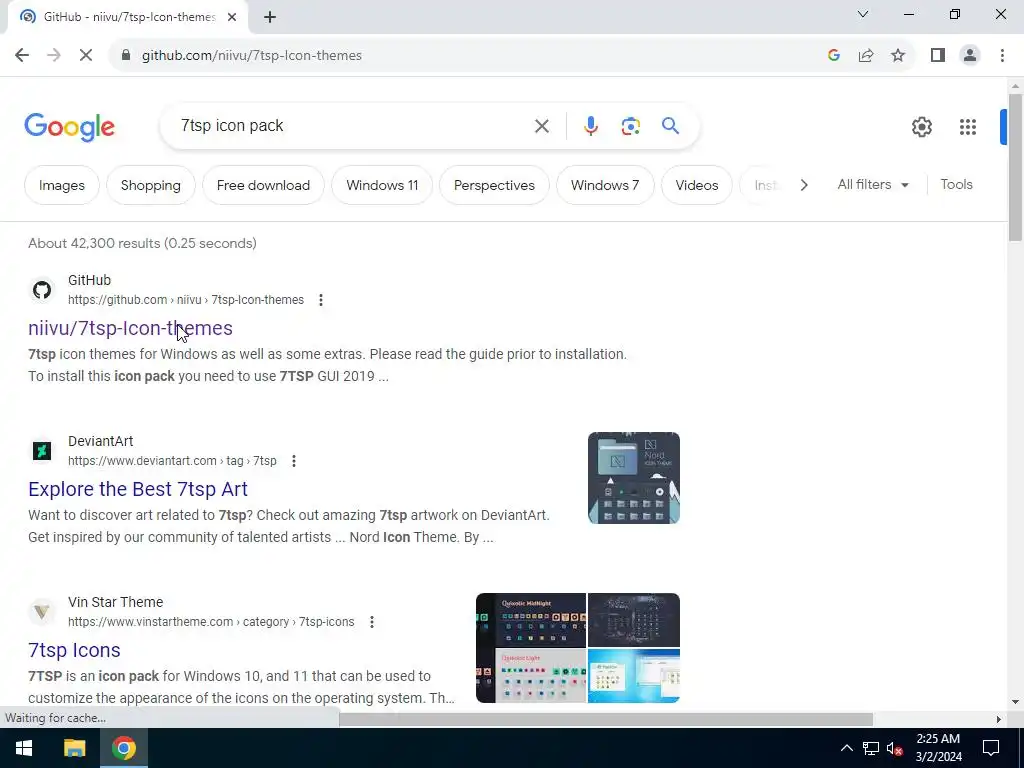Close the GitHub 7tsp-Icon-themes tab
The image size is (1024, 768).
coord(232,17)
